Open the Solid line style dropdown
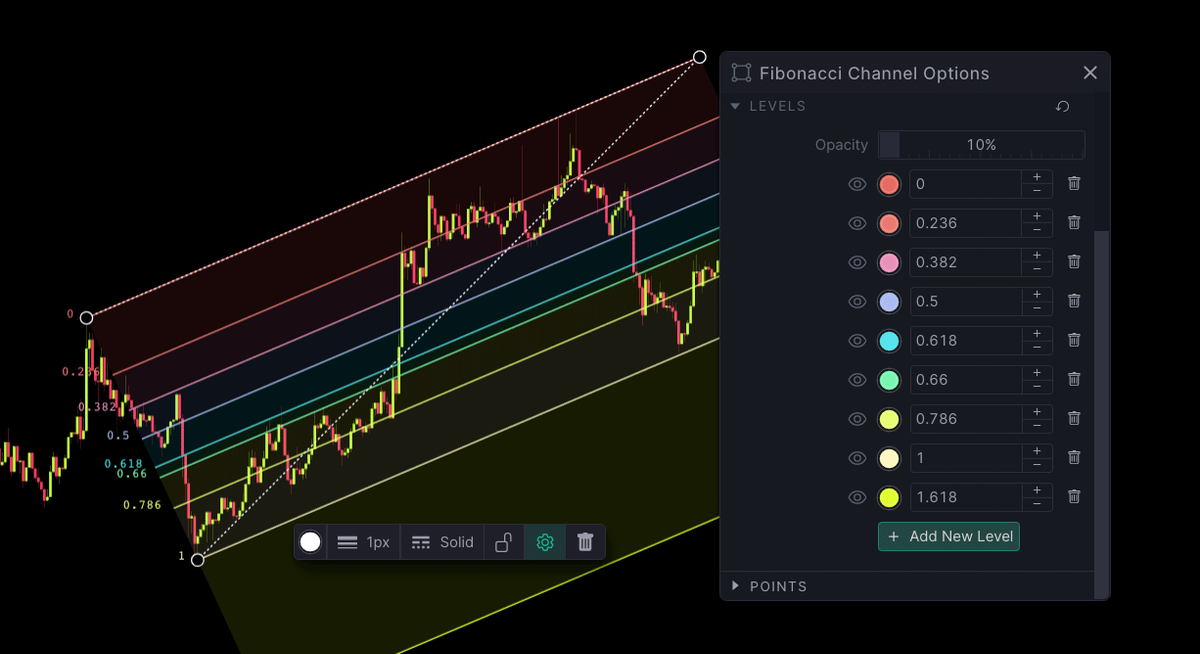 coord(443,542)
